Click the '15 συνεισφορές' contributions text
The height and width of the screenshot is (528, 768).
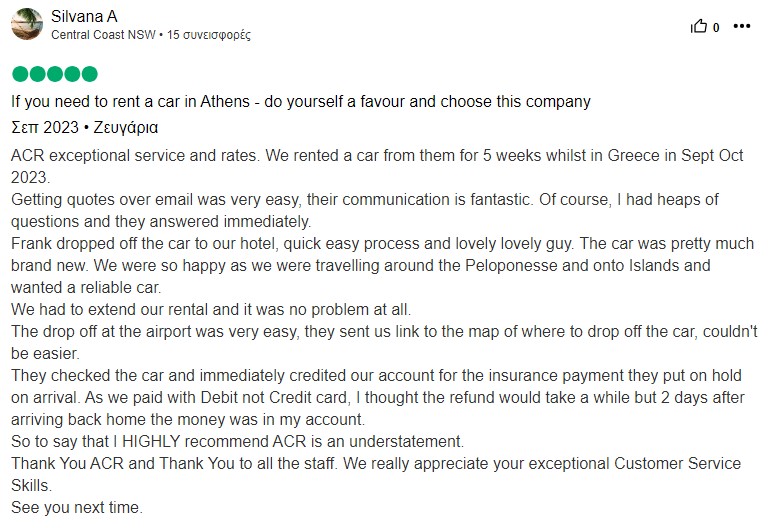(x=209, y=35)
